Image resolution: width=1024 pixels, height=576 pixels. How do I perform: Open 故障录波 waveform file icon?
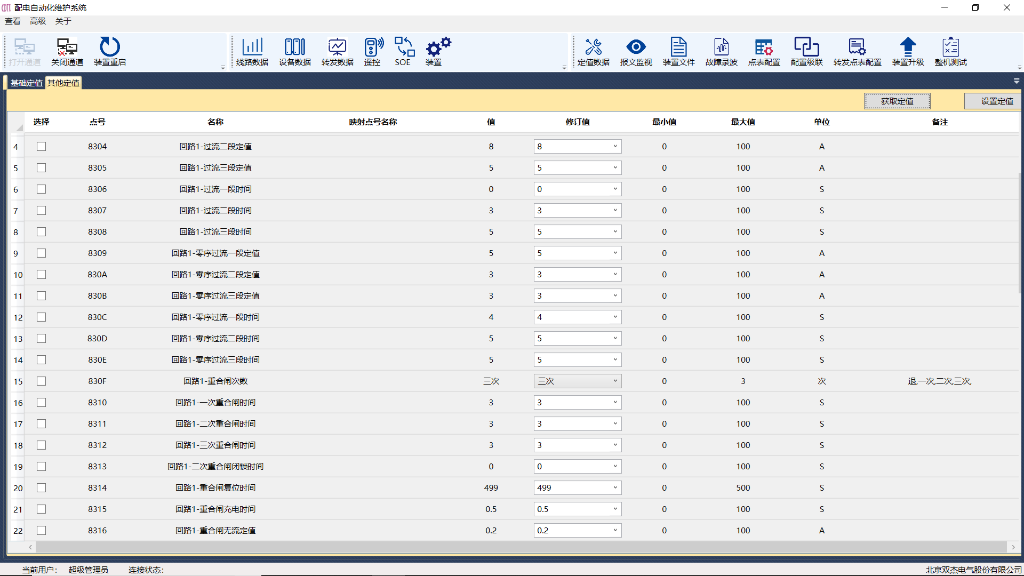(x=721, y=47)
